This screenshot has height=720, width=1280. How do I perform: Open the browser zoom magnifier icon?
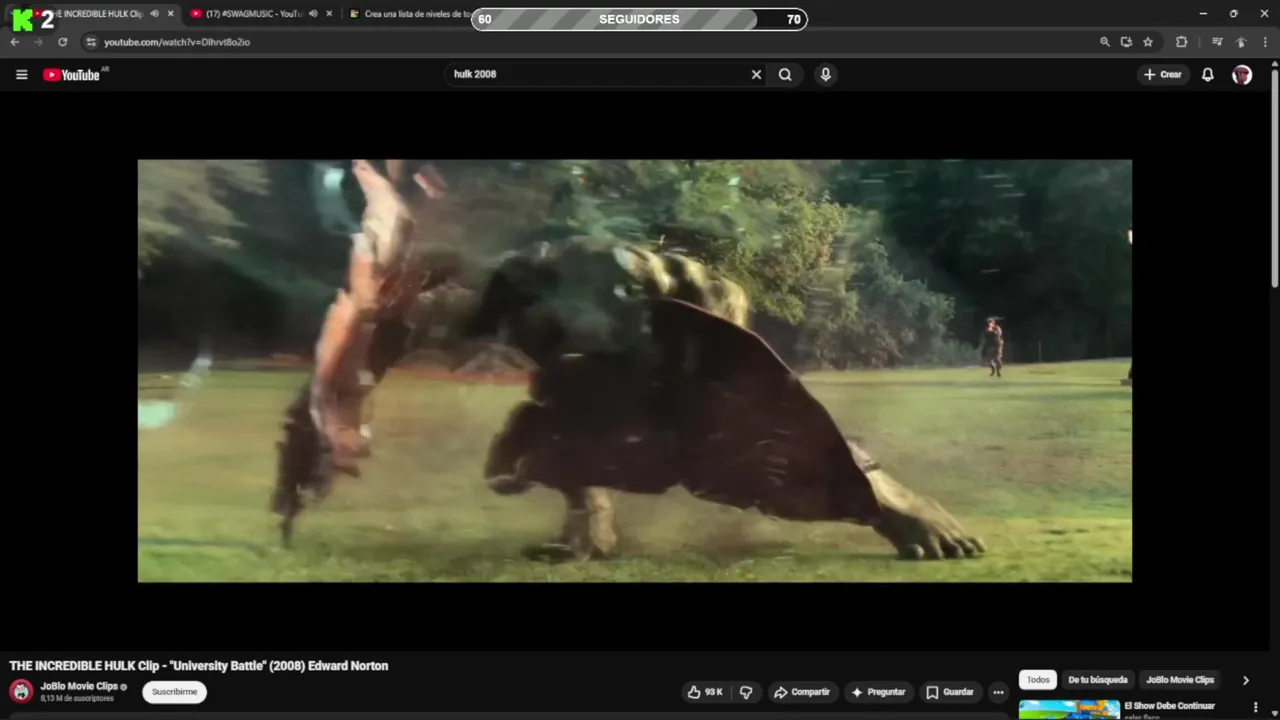coord(1105,42)
